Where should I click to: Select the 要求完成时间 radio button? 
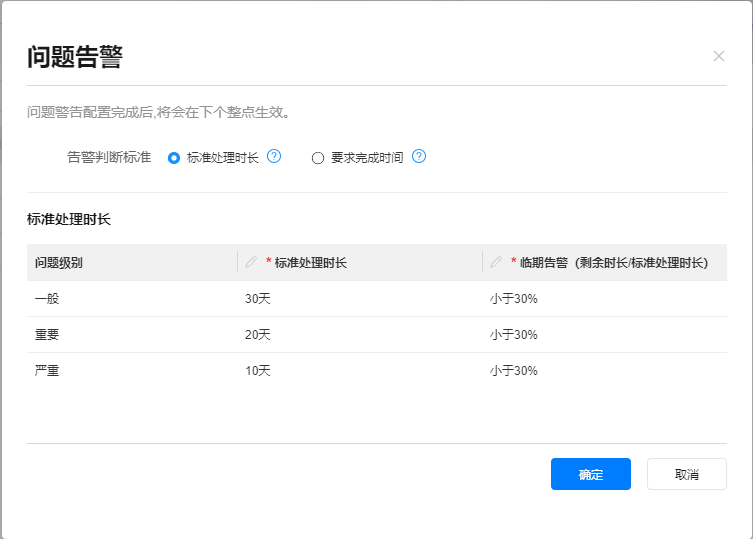pos(318,158)
